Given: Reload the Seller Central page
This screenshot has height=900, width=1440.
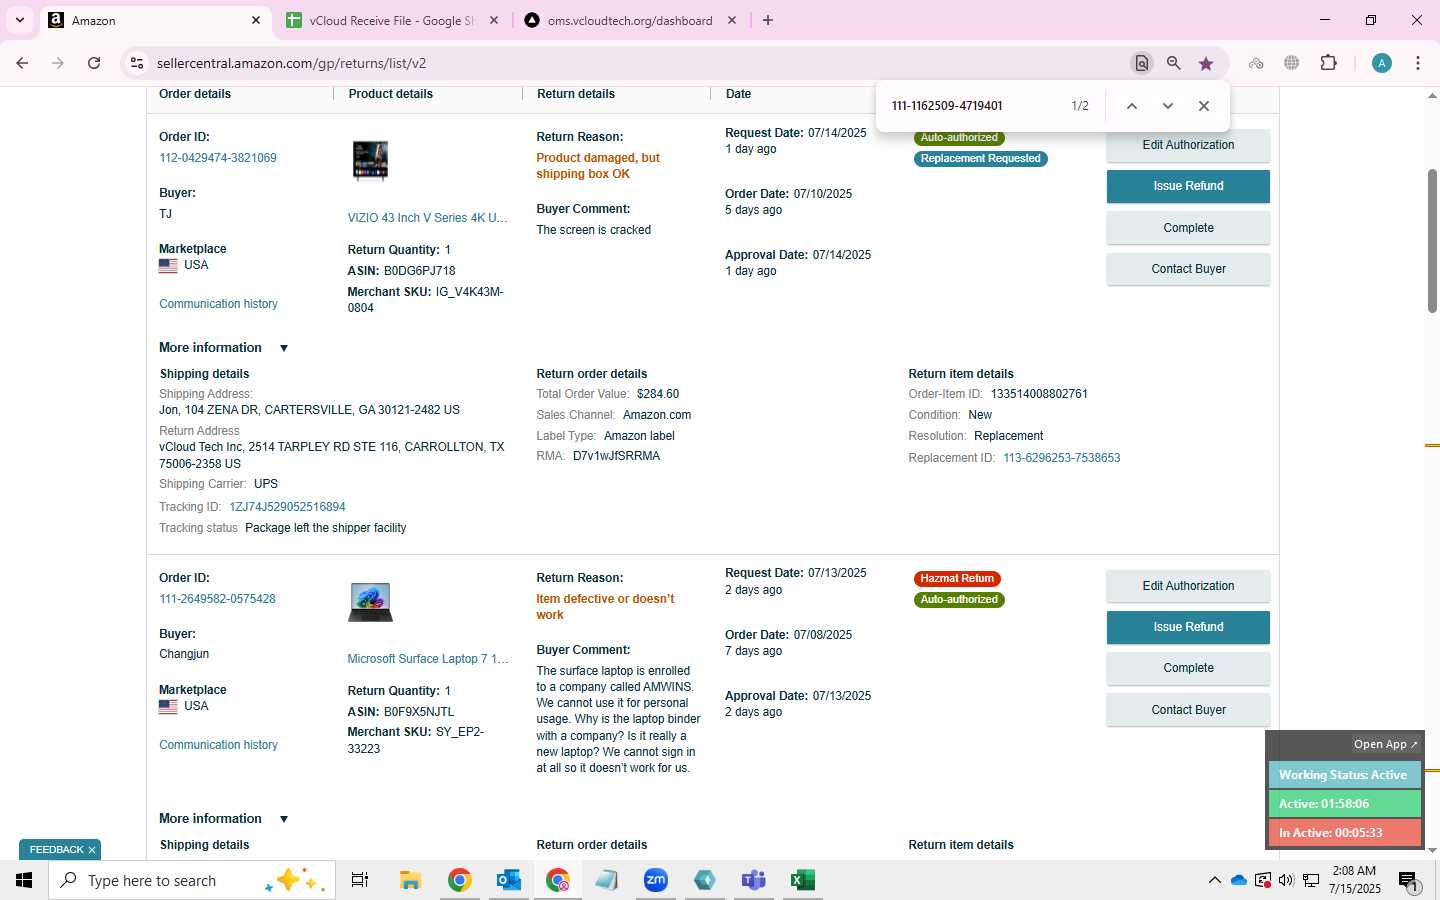Looking at the screenshot, I should (x=94, y=63).
